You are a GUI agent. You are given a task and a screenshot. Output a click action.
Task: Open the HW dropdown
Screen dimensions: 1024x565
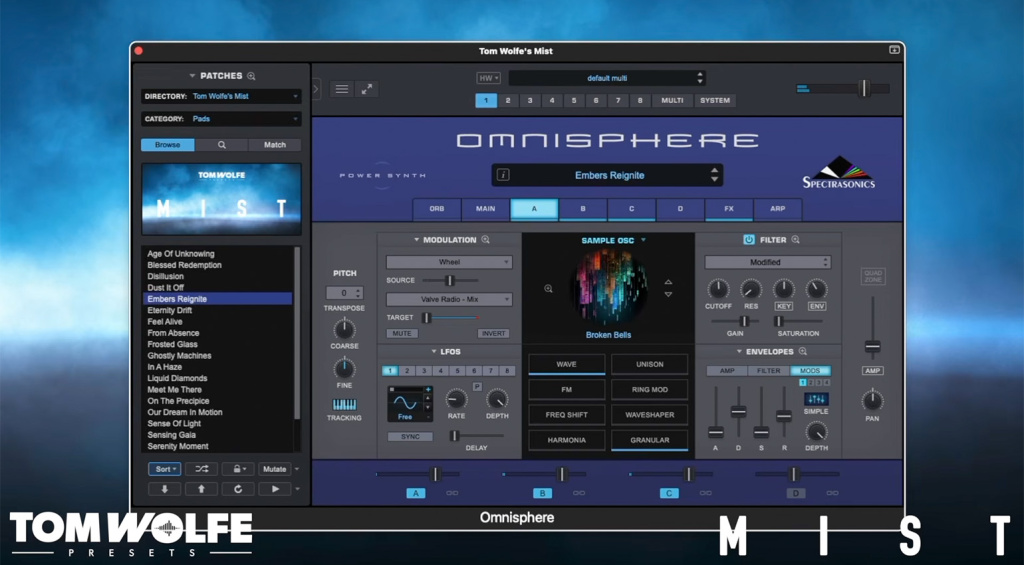click(488, 78)
